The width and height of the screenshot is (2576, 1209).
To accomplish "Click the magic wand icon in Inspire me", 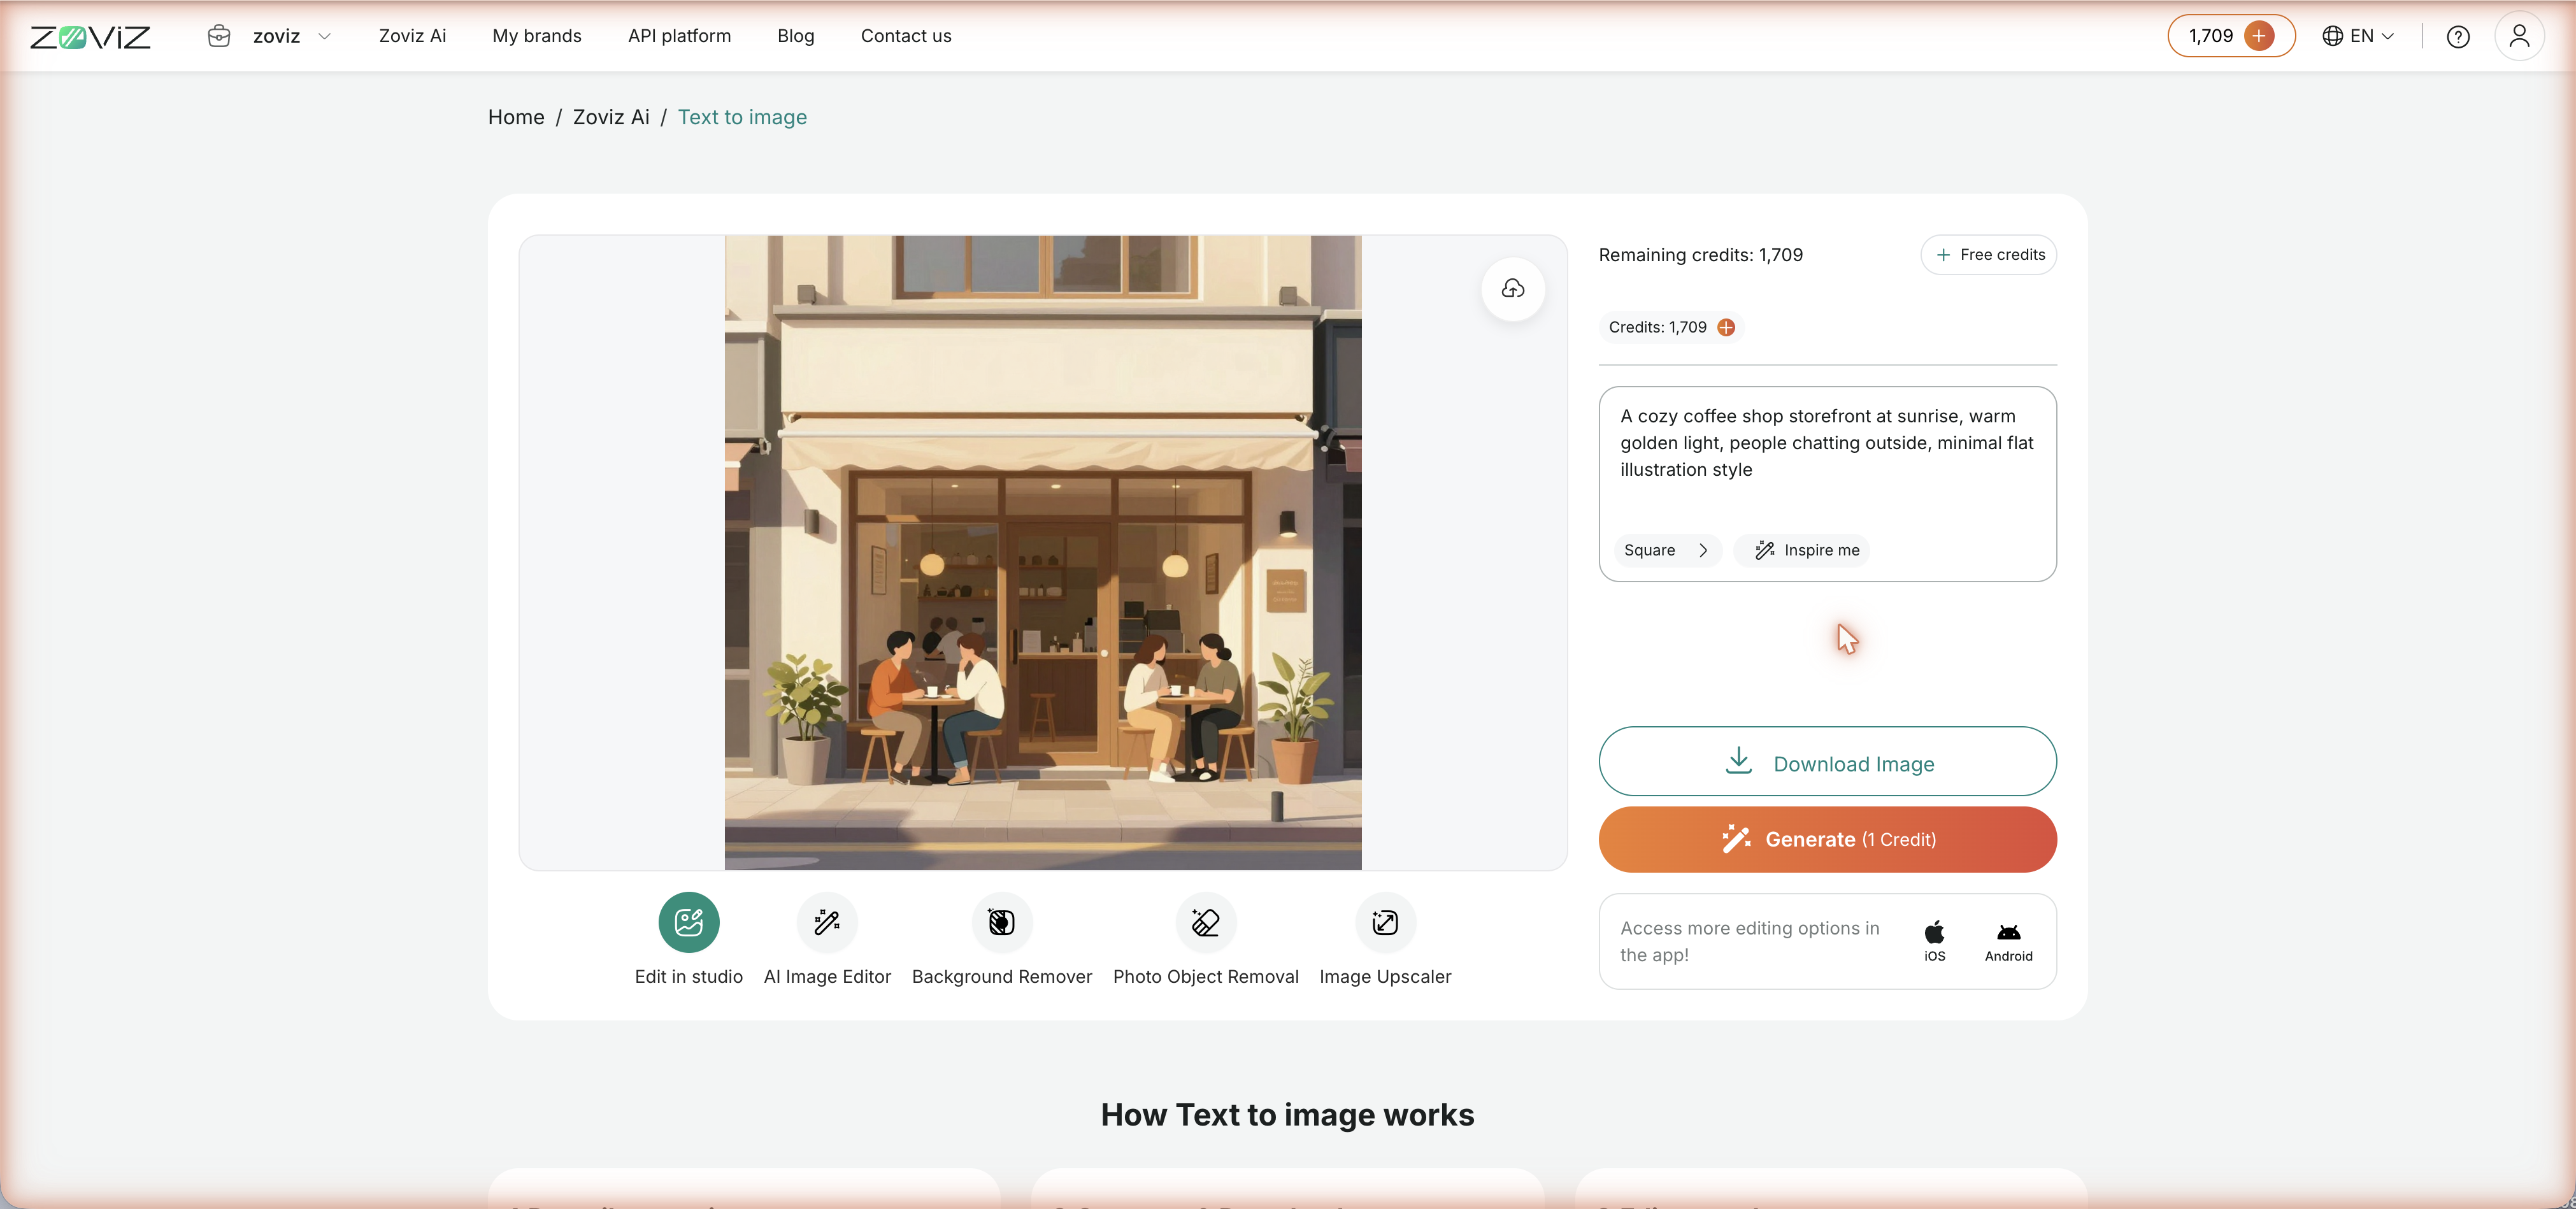I will tap(1764, 550).
